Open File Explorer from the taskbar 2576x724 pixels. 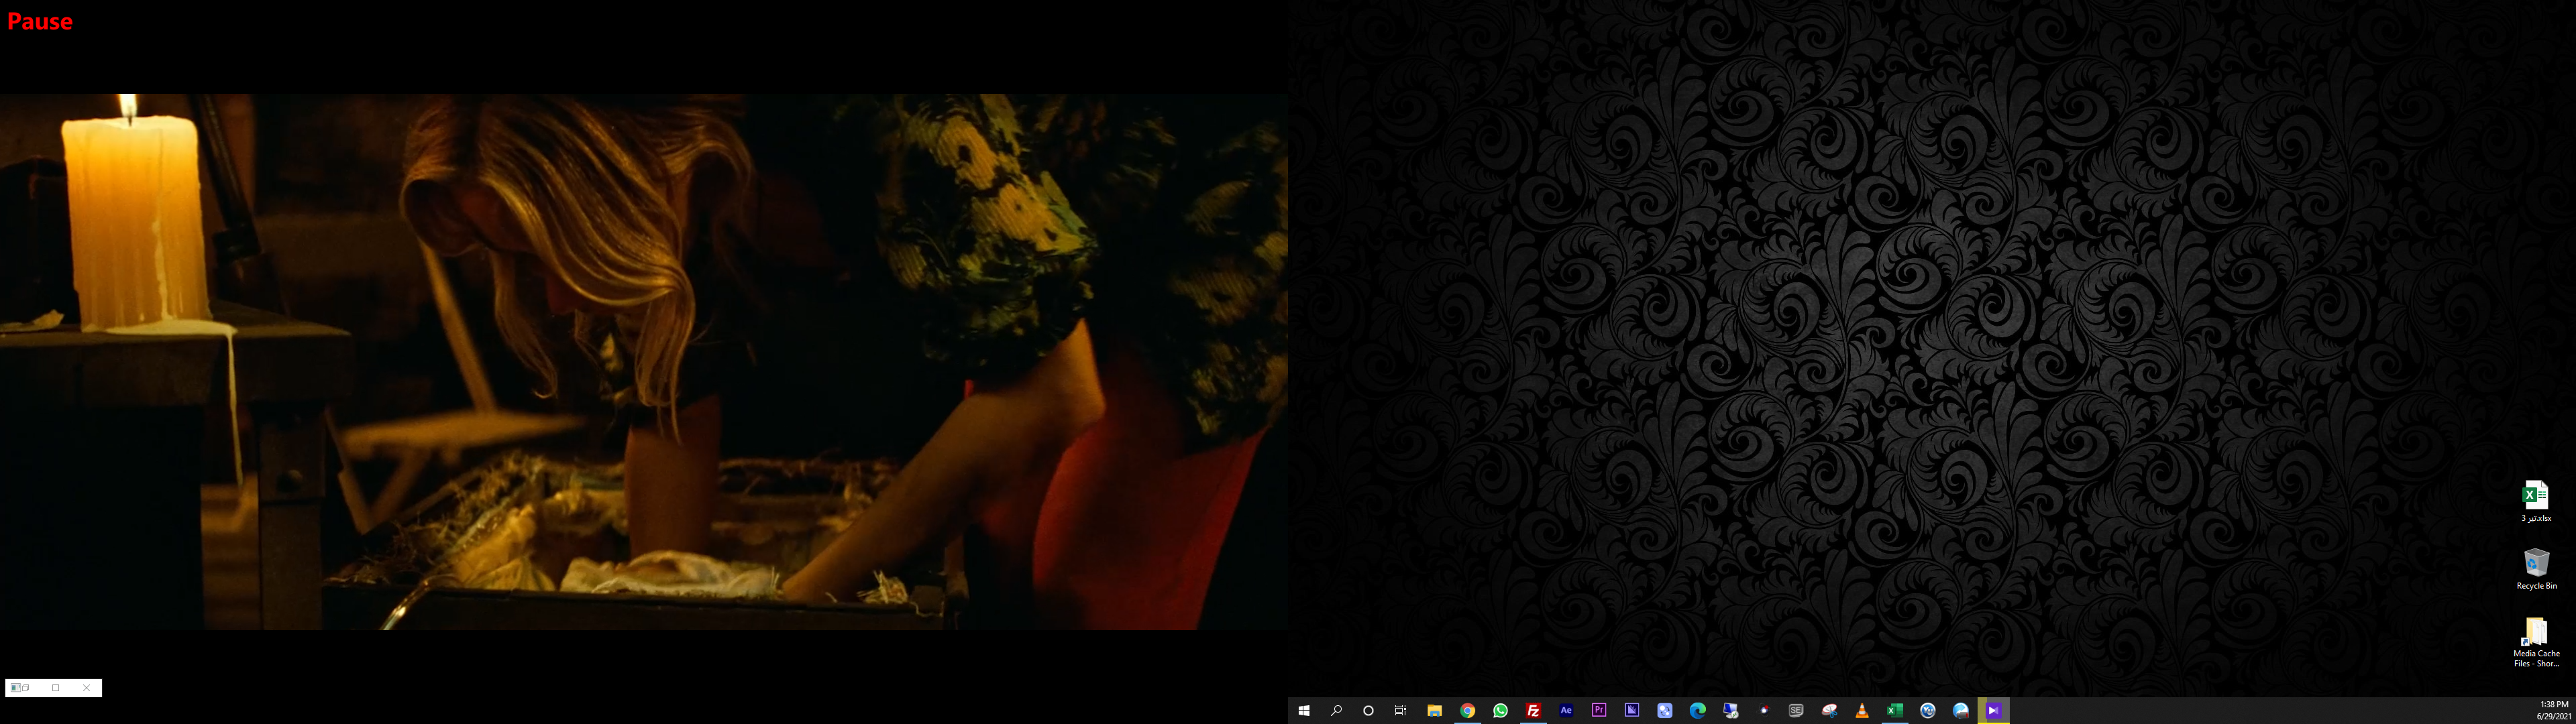[1434, 711]
